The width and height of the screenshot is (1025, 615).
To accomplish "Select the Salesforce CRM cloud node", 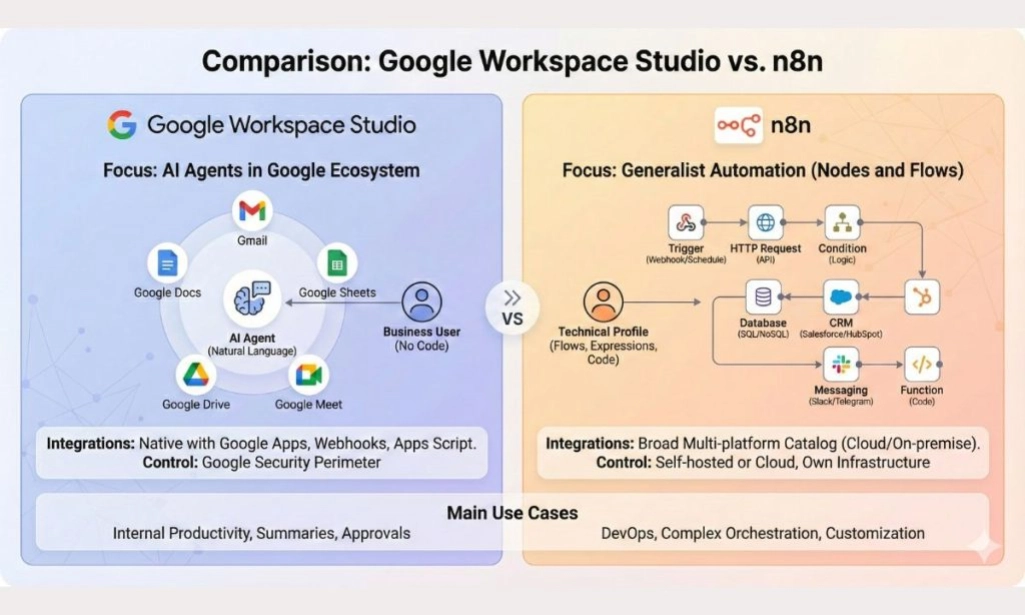I will point(841,297).
